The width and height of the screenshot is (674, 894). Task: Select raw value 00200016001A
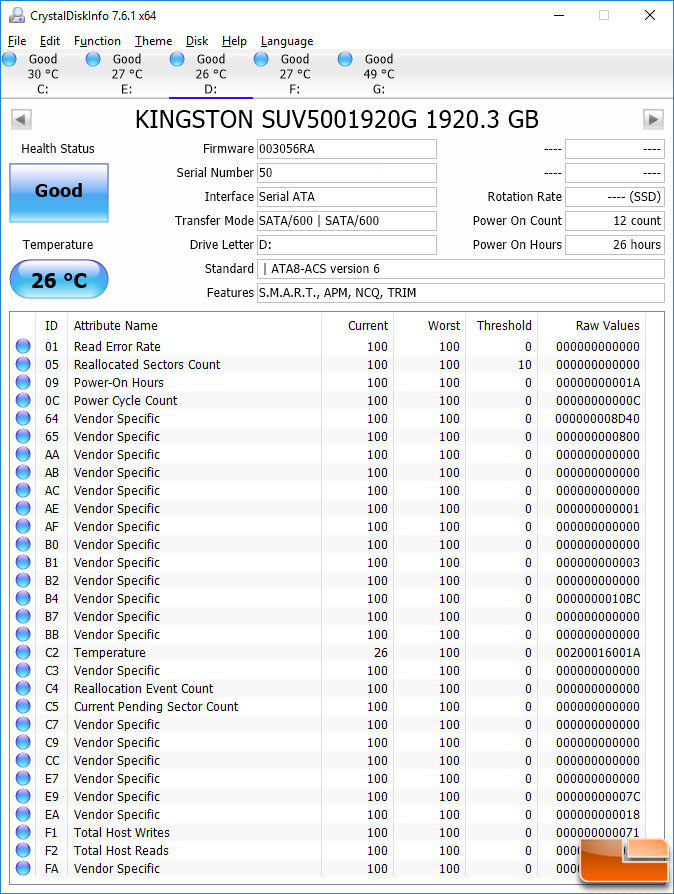(x=598, y=652)
